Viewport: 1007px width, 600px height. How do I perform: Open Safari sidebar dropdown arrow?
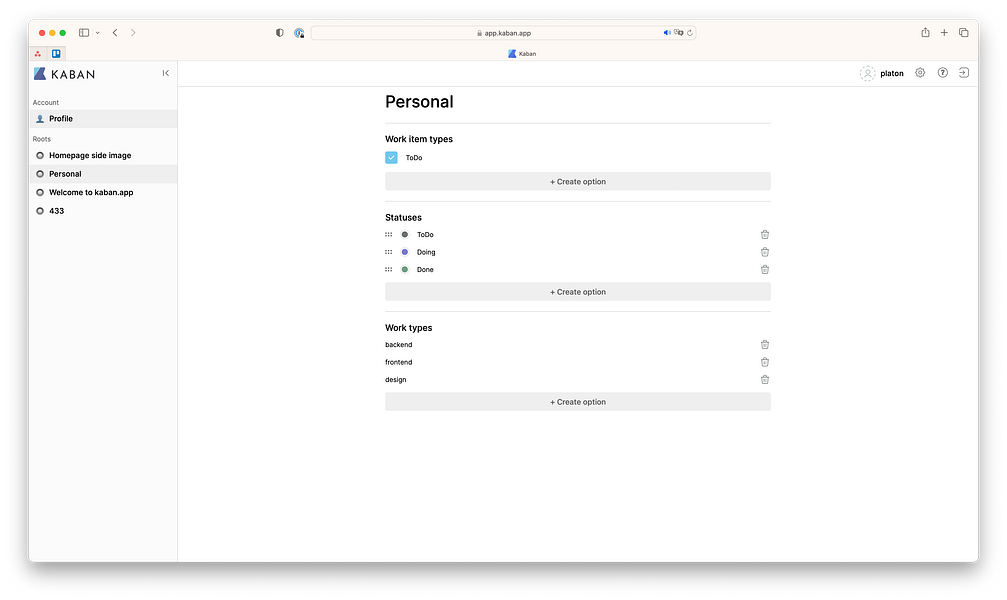(x=98, y=33)
